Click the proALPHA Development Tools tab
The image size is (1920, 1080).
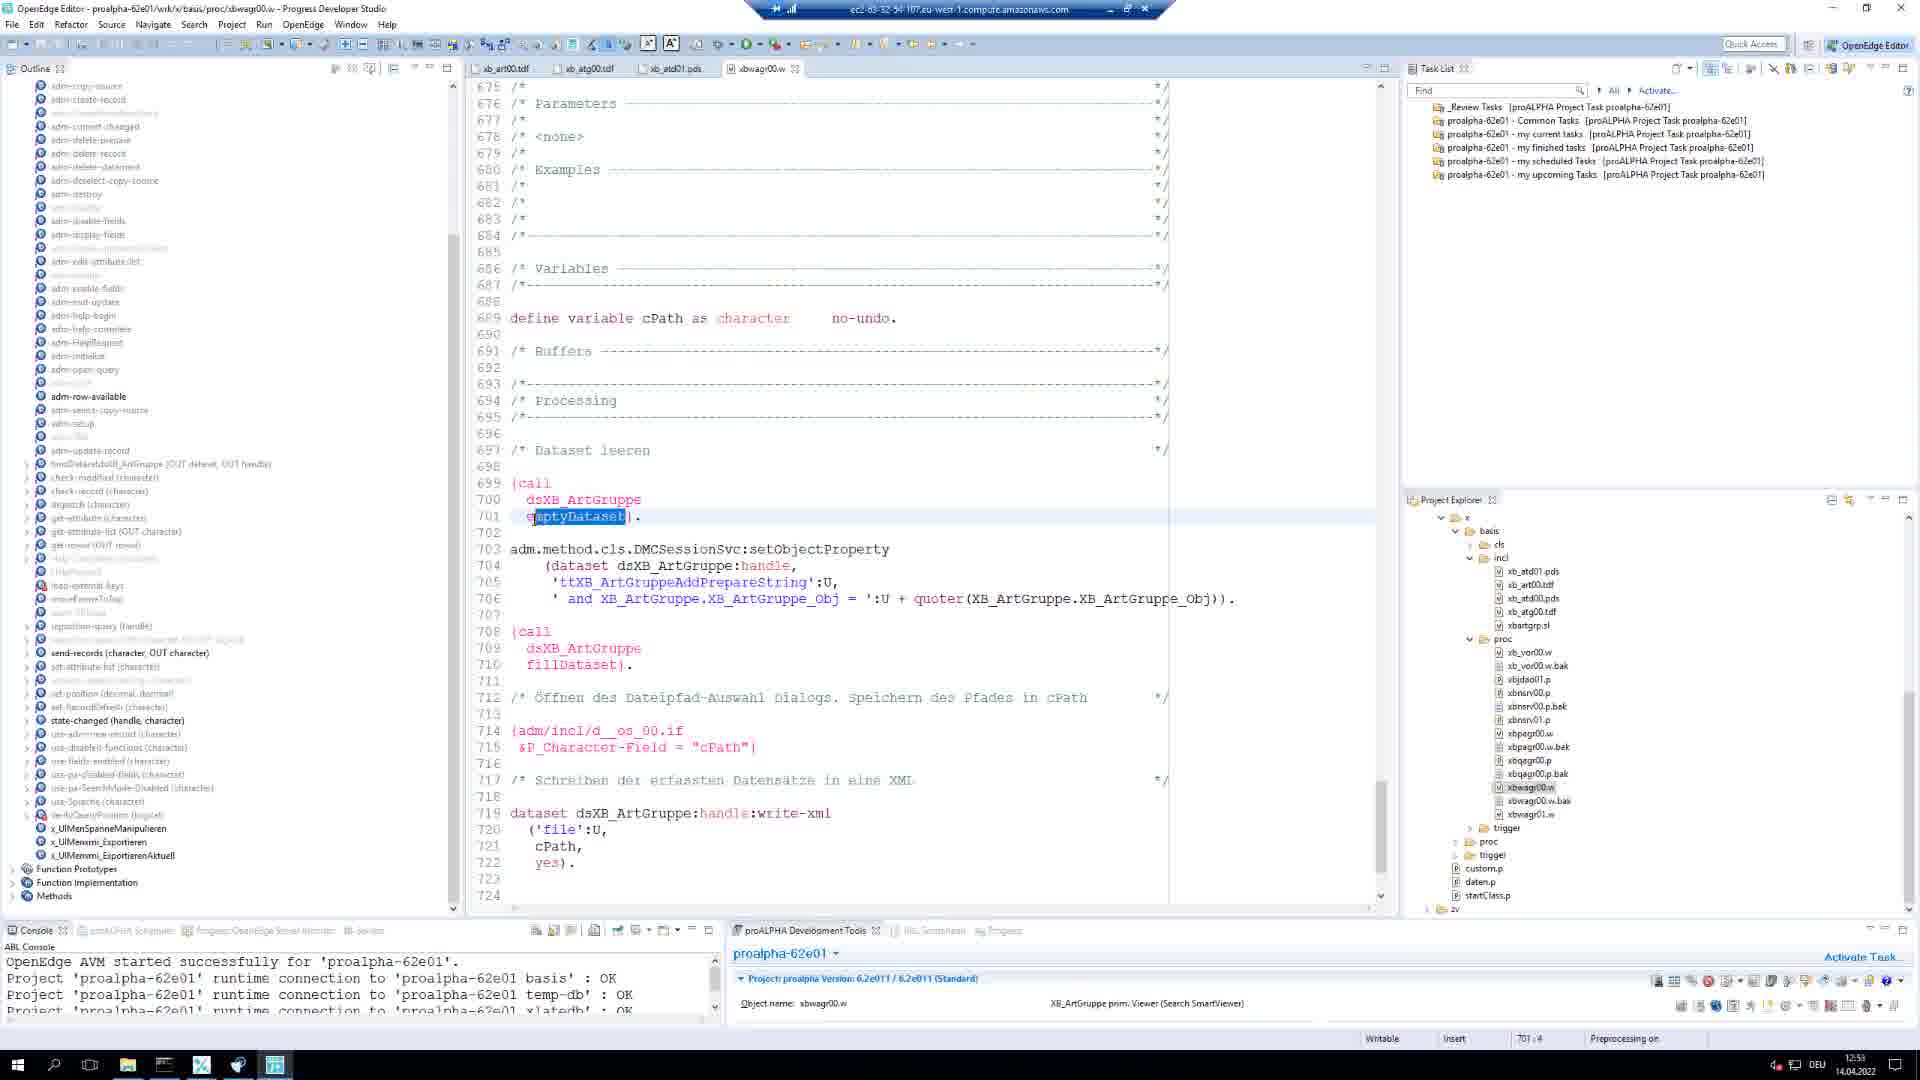pyautogui.click(x=805, y=931)
